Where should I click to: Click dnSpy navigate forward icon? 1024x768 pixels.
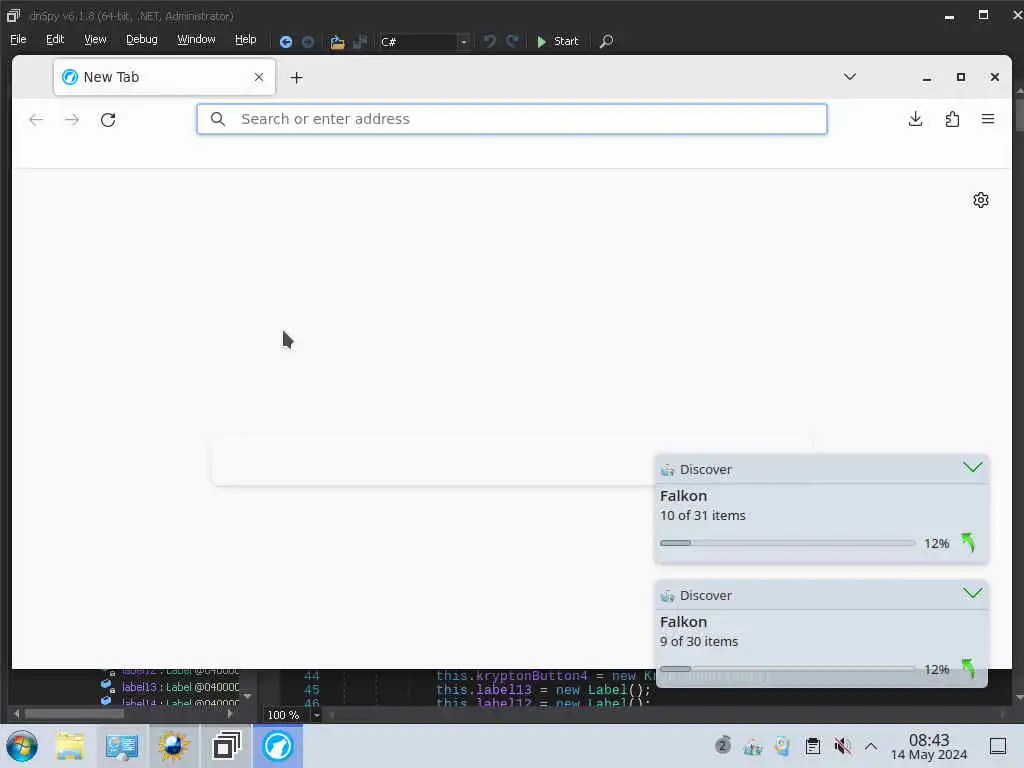tap(308, 42)
